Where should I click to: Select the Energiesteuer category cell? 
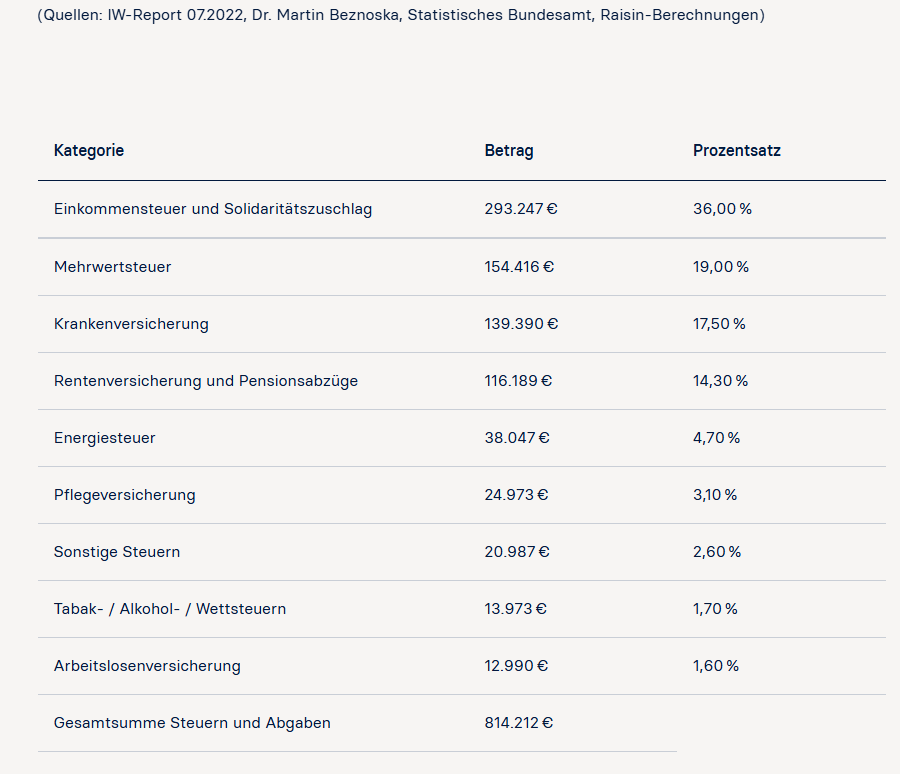tap(104, 438)
